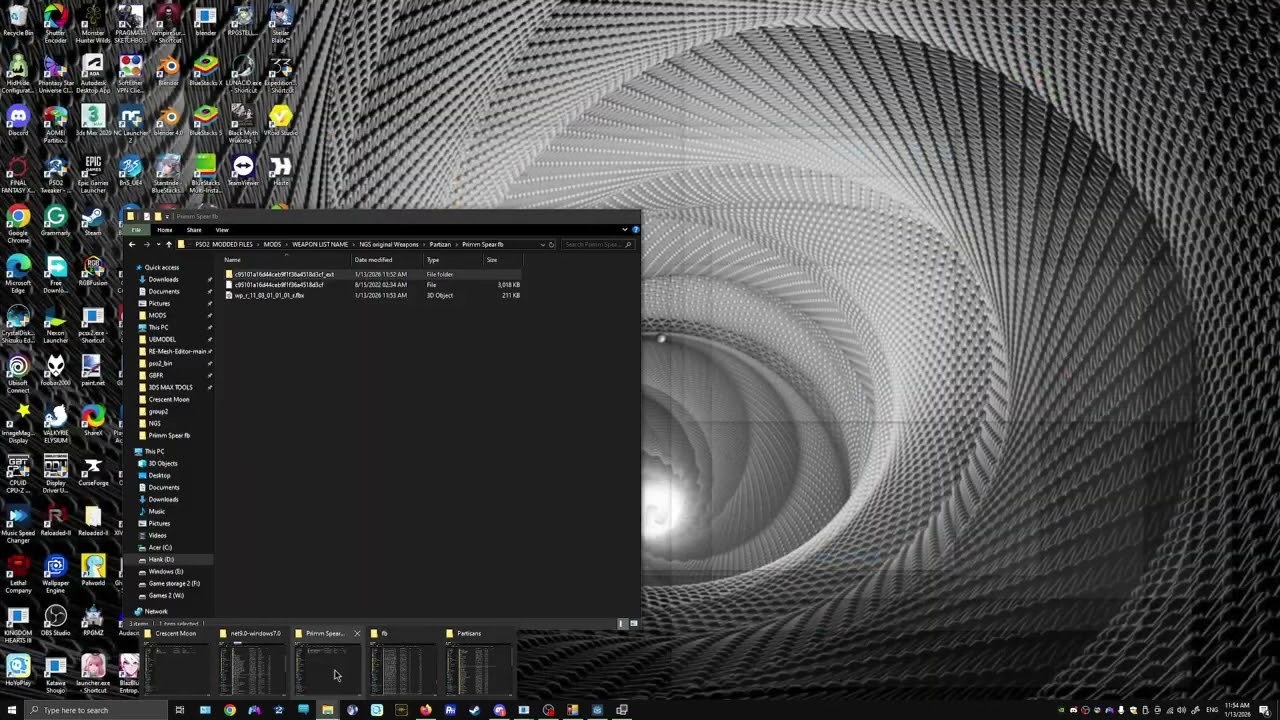Open Palworld desktop shortcut
This screenshot has width=1280, height=720.
coord(93,571)
